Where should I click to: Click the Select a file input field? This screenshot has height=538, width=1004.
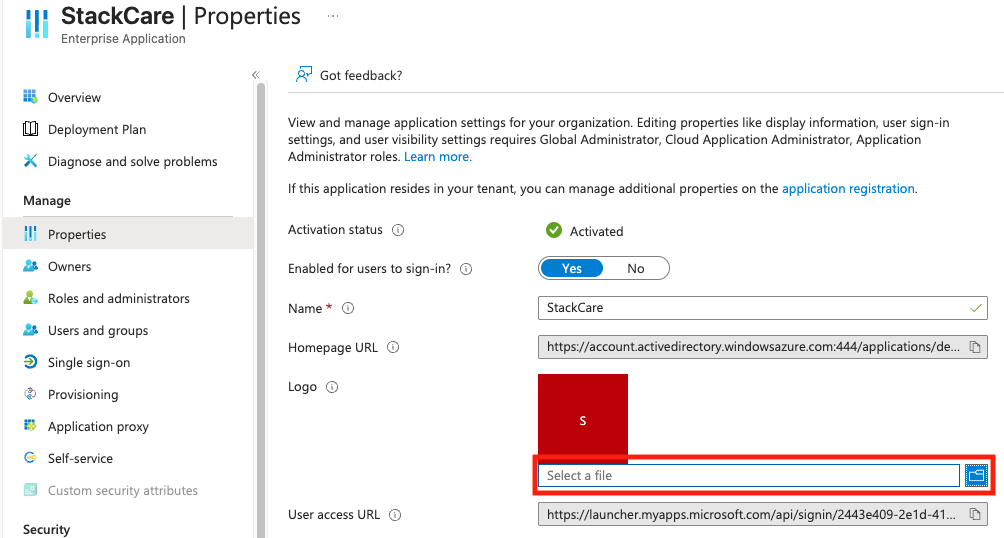749,475
